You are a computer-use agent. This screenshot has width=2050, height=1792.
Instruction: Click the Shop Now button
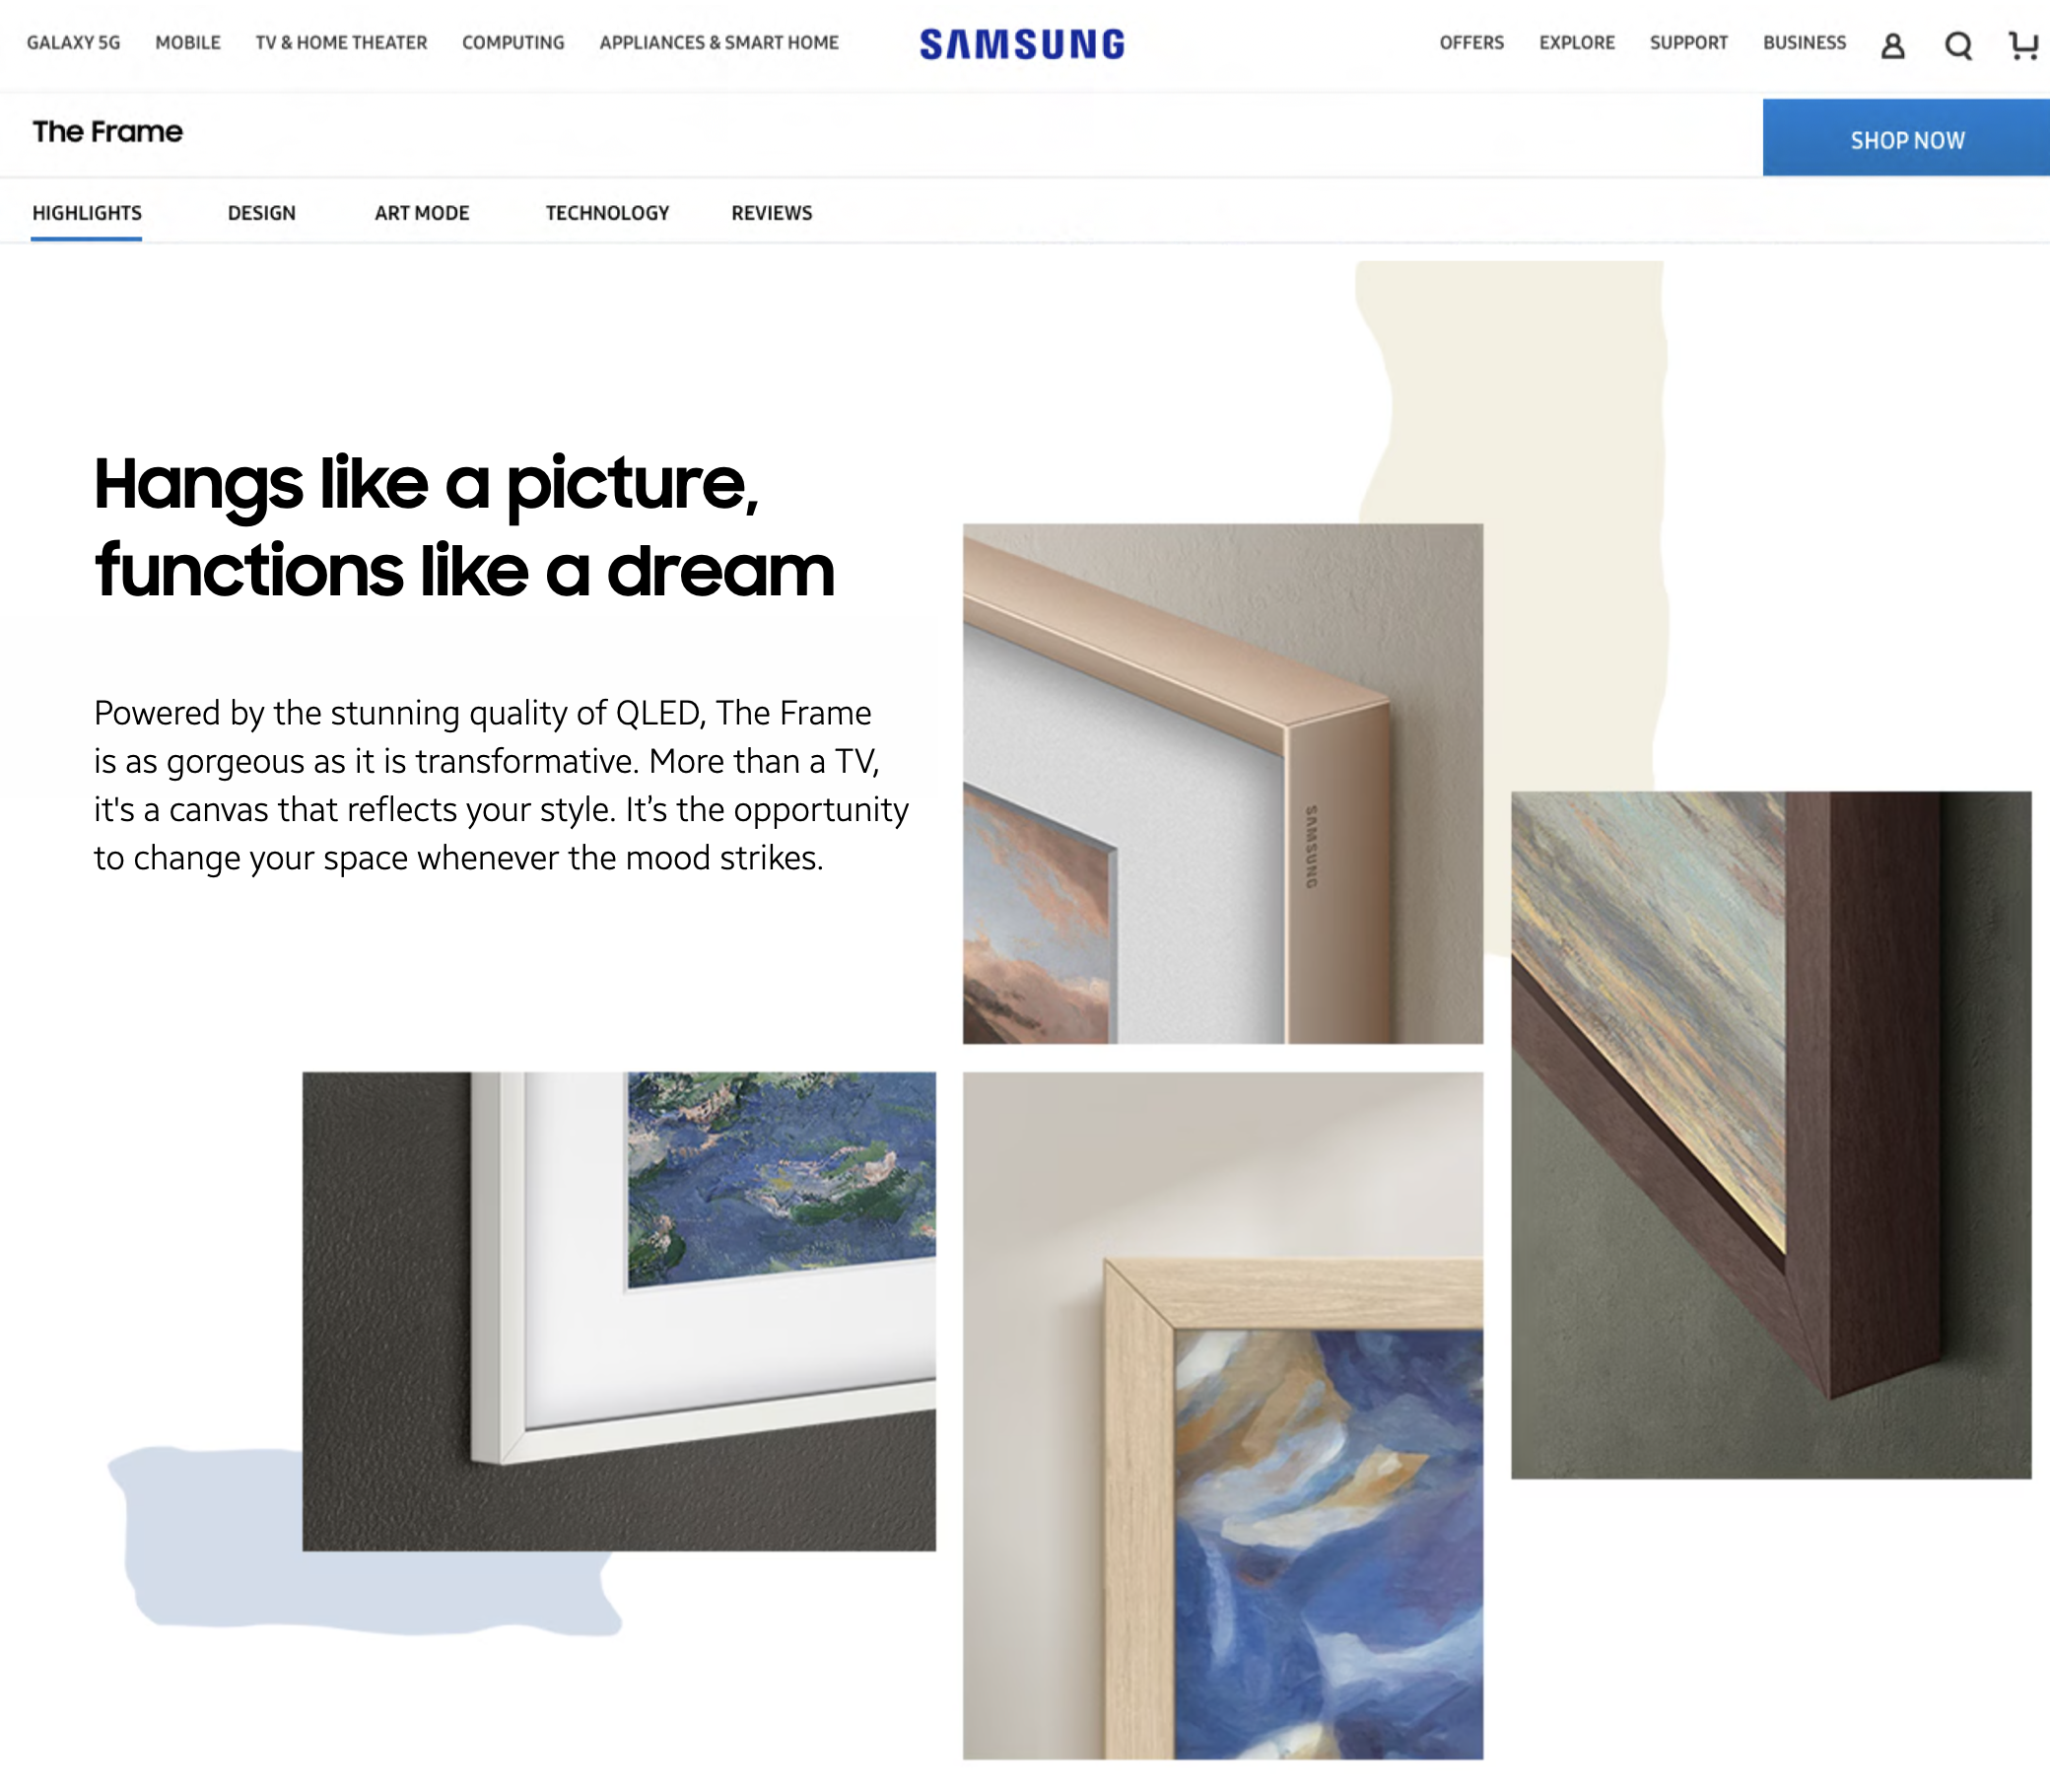(1906, 138)
